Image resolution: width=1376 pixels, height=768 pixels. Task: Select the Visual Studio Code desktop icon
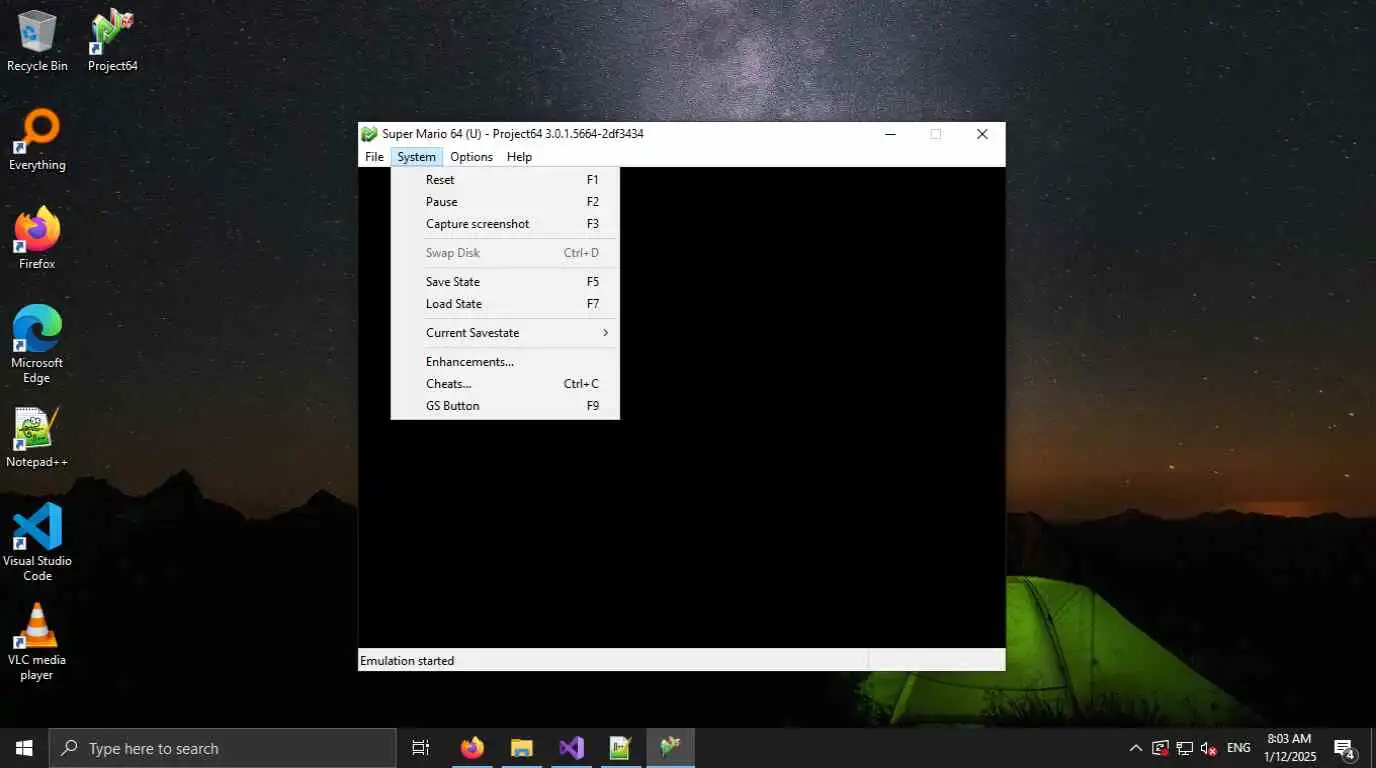[x=37, y=542]
